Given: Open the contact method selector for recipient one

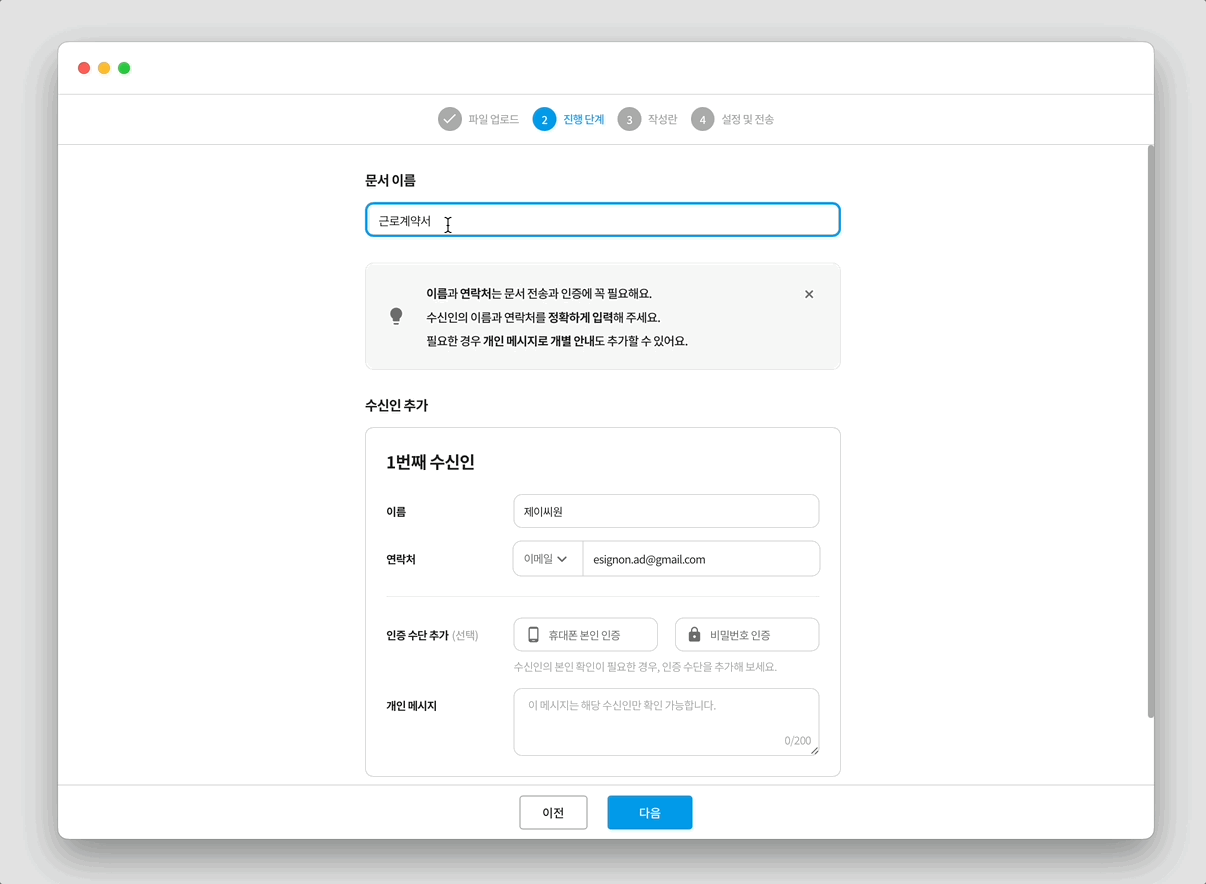Looking at the screenshot, I should [546, 558].
